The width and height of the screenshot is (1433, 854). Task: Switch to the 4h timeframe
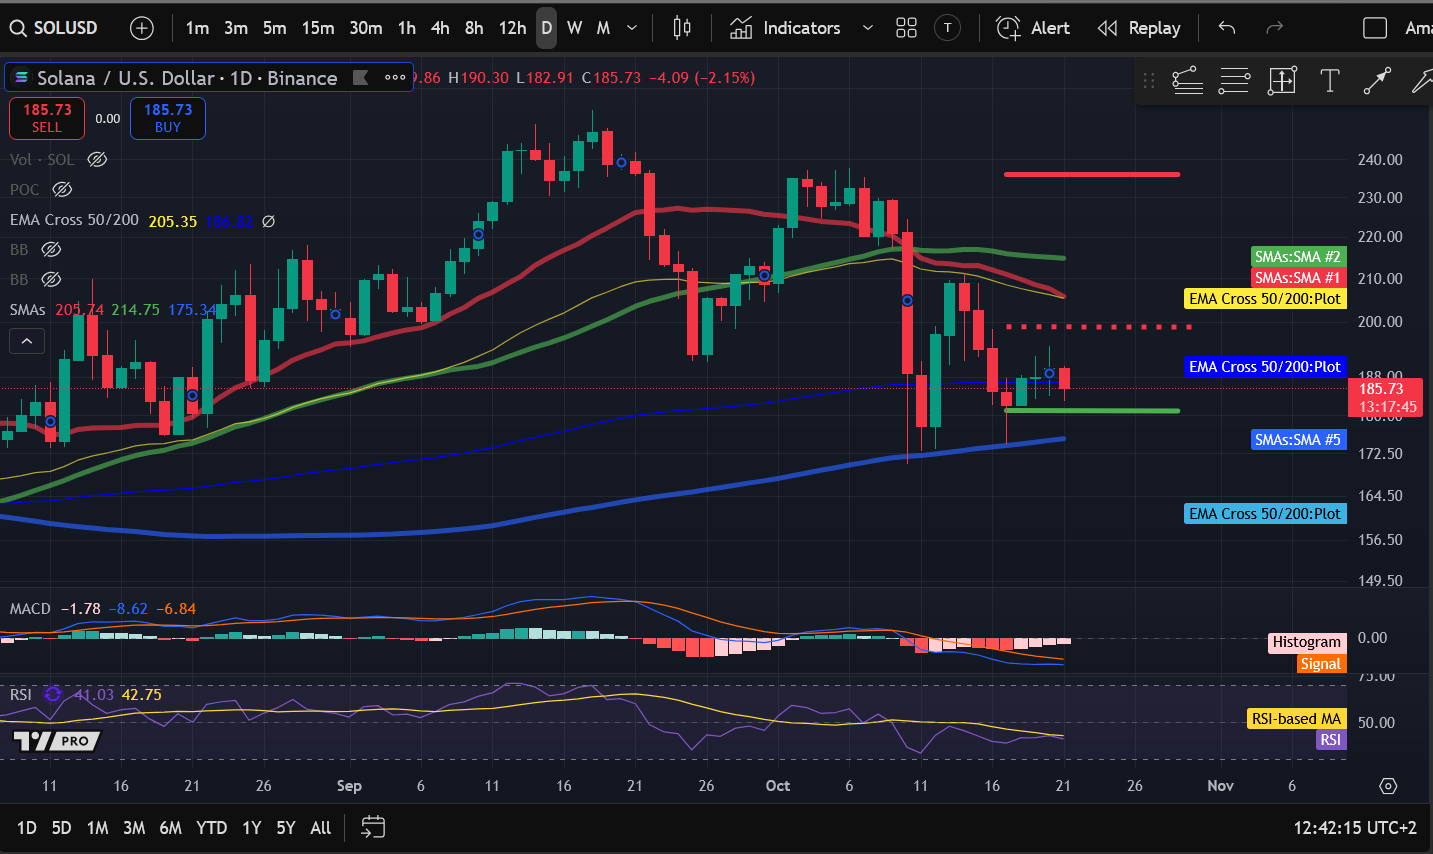(440, 28)
